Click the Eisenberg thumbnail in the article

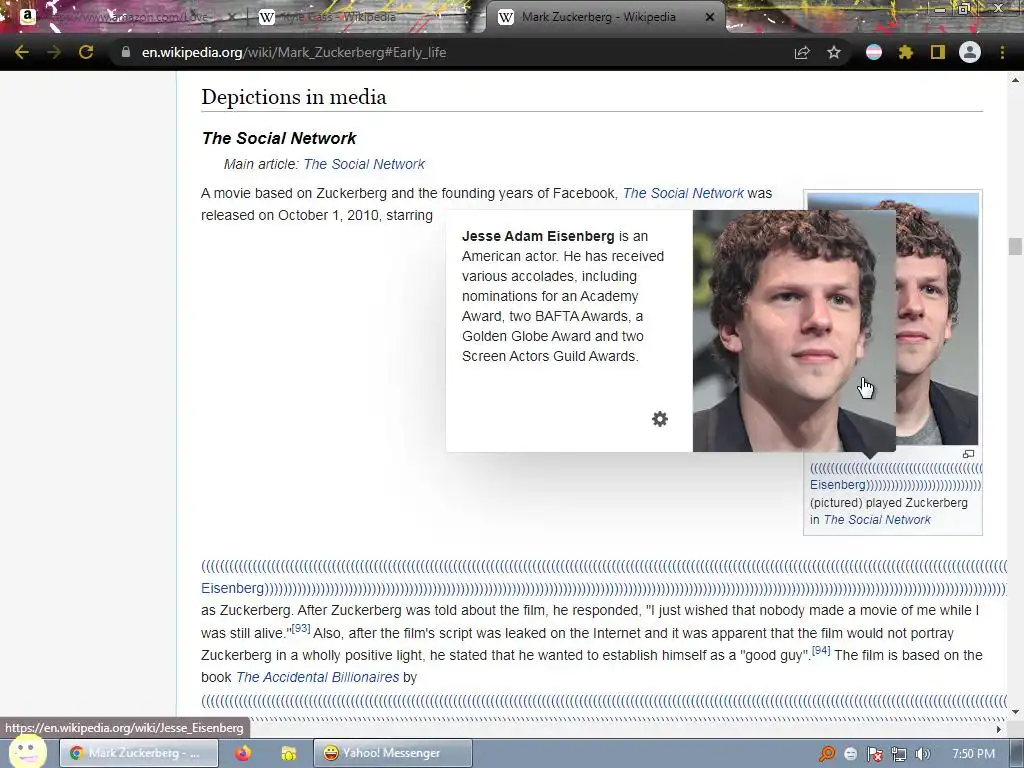938,319
